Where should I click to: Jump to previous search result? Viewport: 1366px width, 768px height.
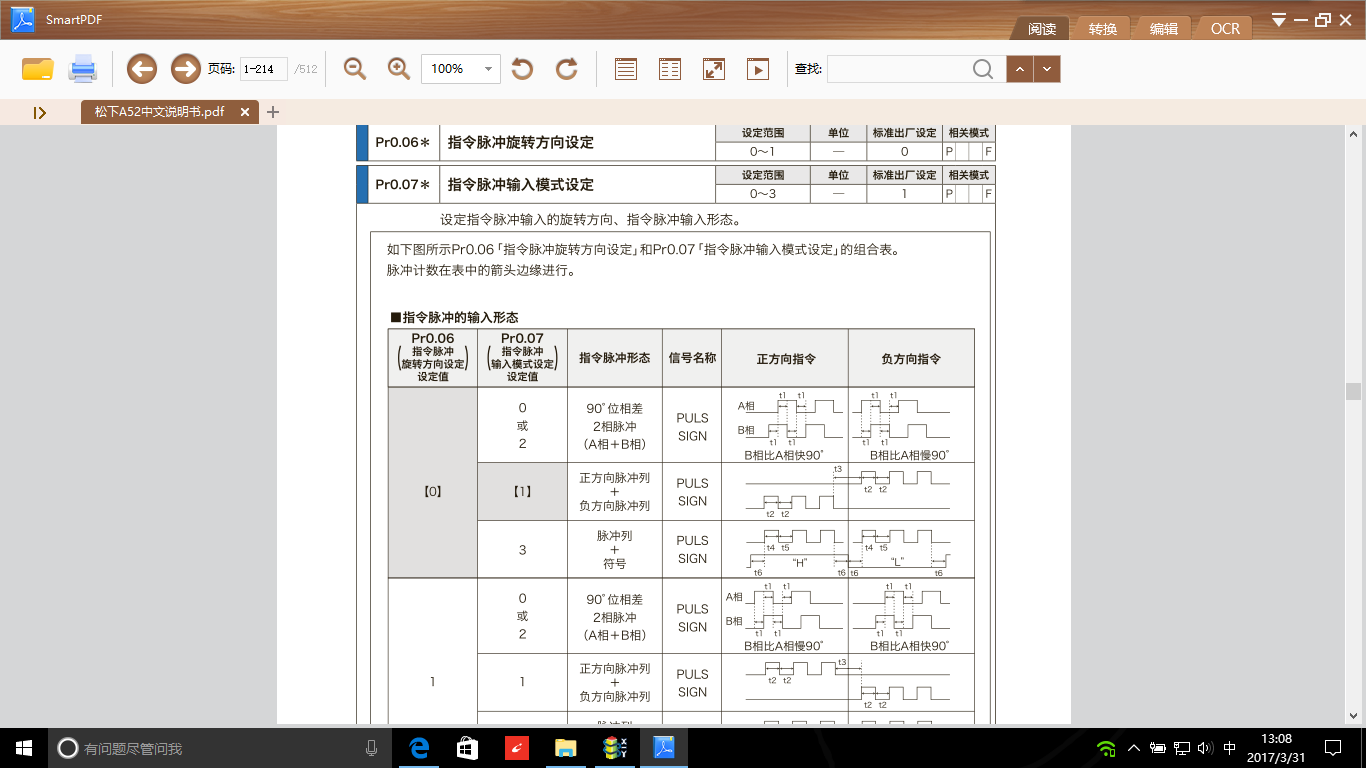1019,69
